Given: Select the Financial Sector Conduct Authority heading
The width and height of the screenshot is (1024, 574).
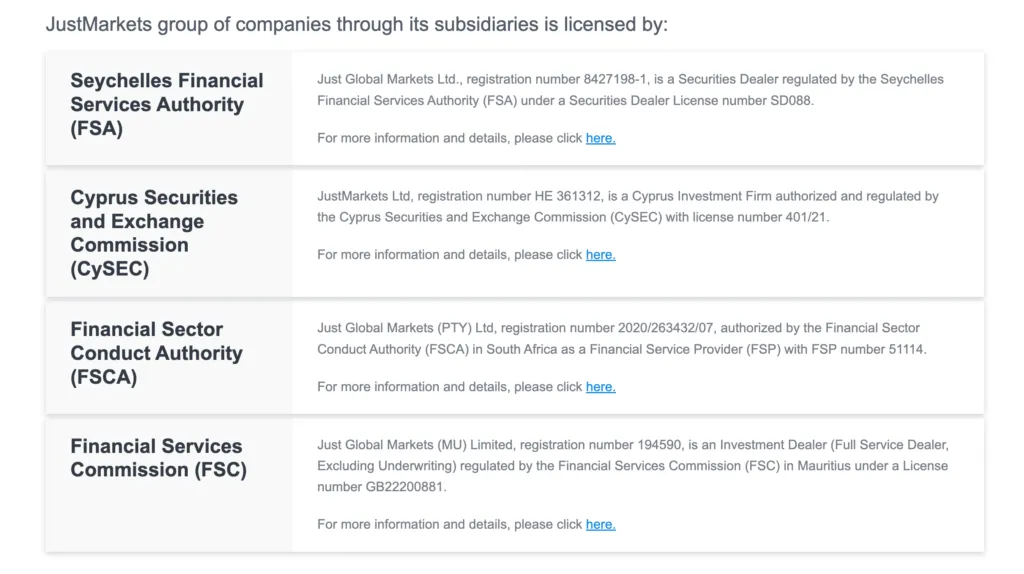Looking at the screenshot, I should (156, 353).
